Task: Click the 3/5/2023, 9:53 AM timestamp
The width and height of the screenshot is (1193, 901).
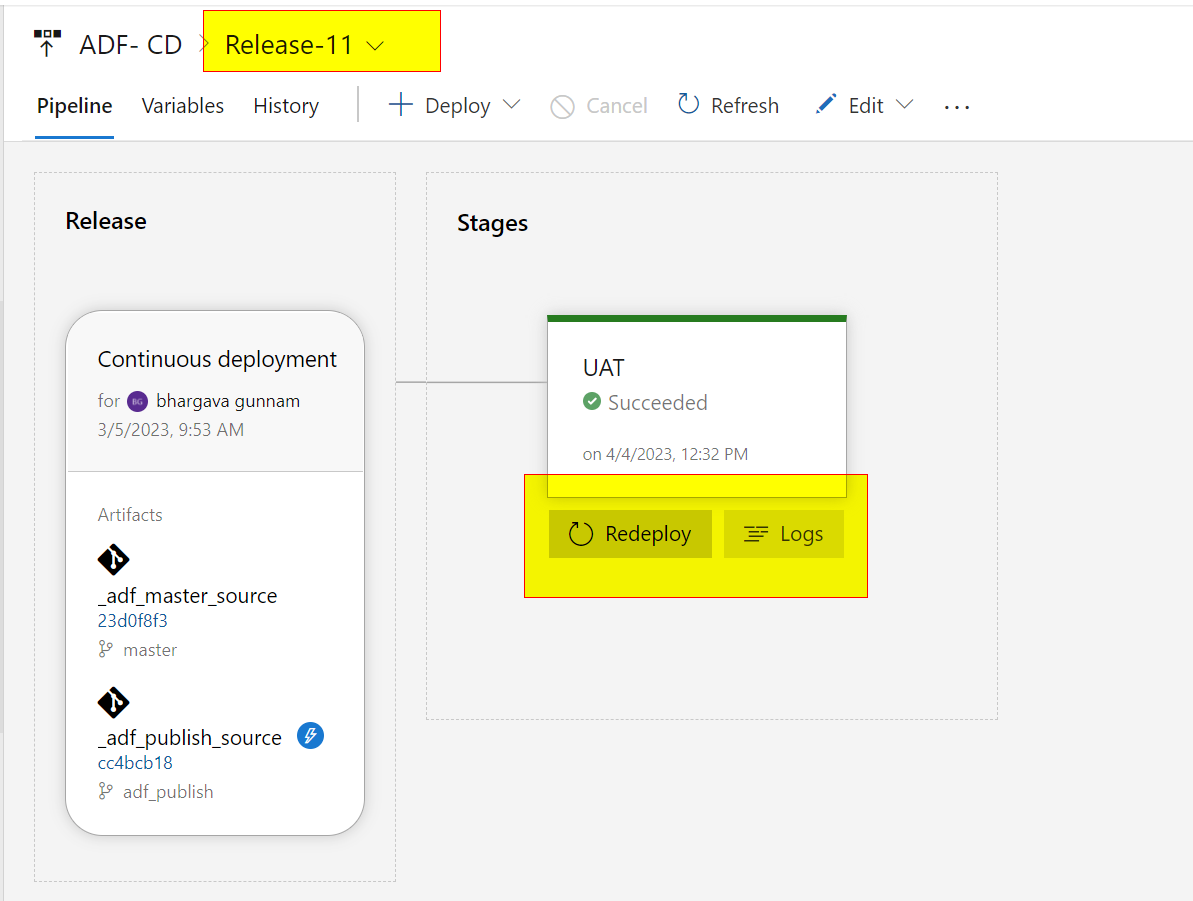Action: [x=170, y=430]
